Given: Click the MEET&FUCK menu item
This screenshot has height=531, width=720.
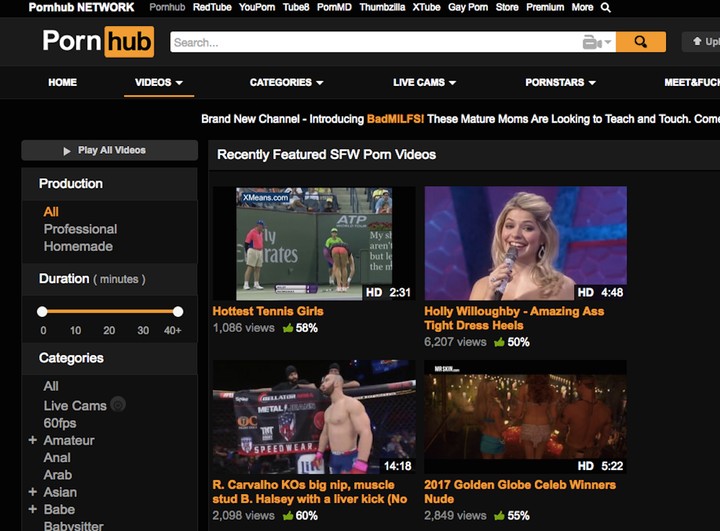Looking at the screenshot, I should (692, 82).
